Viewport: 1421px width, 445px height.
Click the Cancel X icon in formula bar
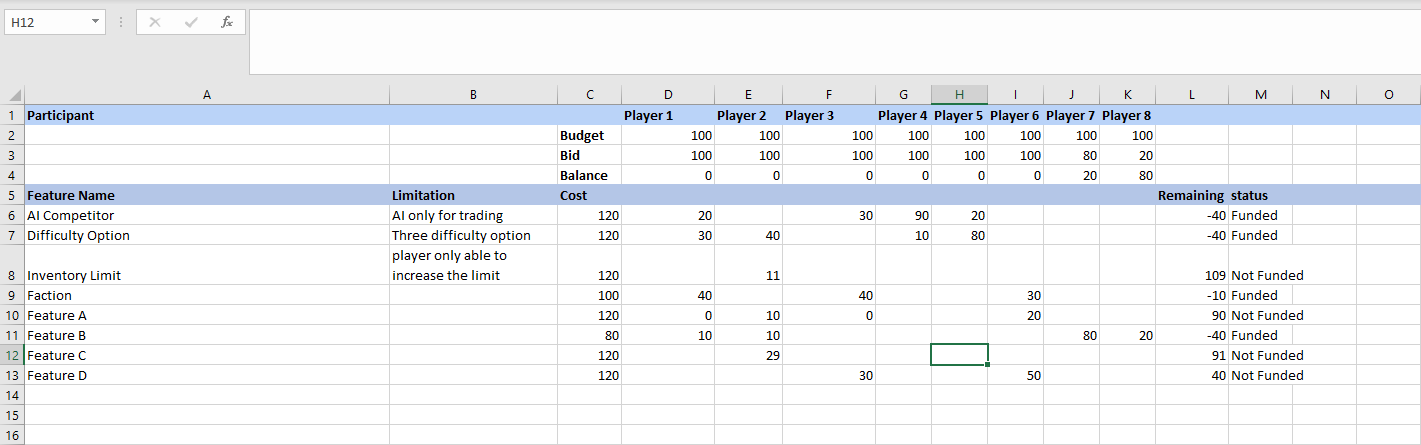(x=155, y=22)
